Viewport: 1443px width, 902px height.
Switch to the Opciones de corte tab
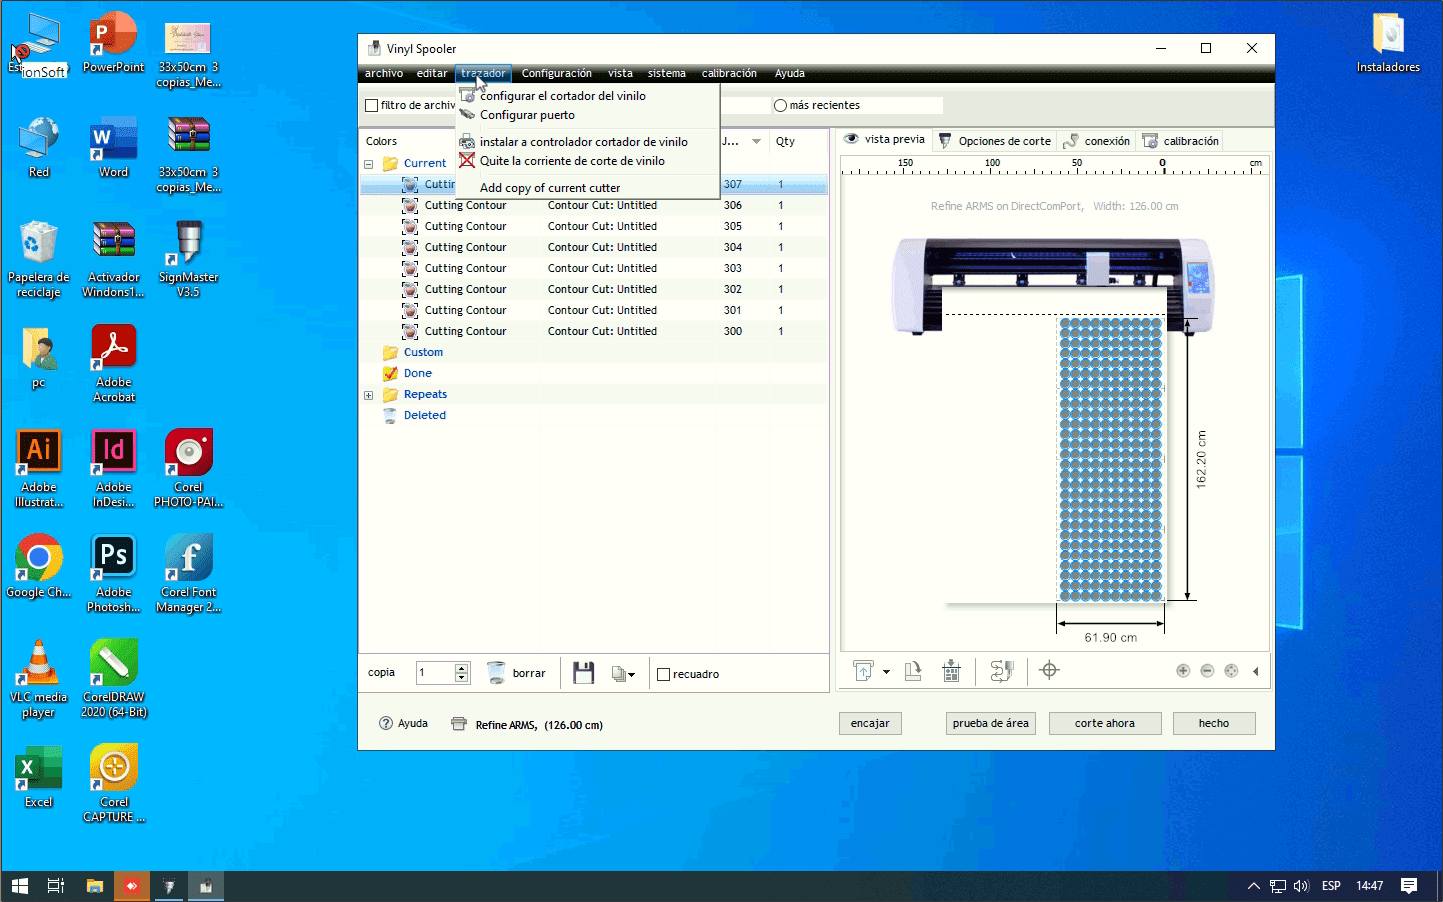click(995, 141)
